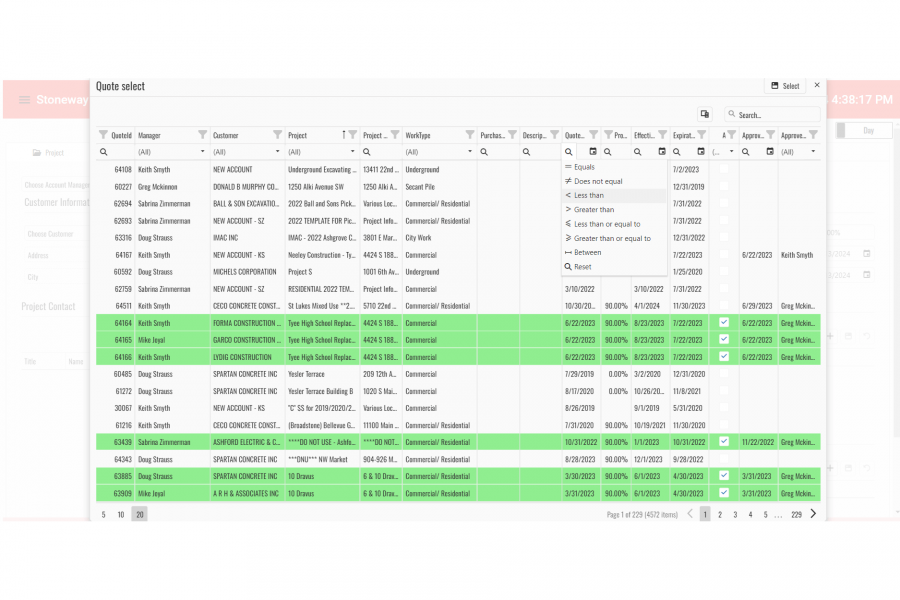The height and width of the screenshot is (600, 900).
Task: Expand the Manager (All) filter dropdown
Action: tap(202, 152)
